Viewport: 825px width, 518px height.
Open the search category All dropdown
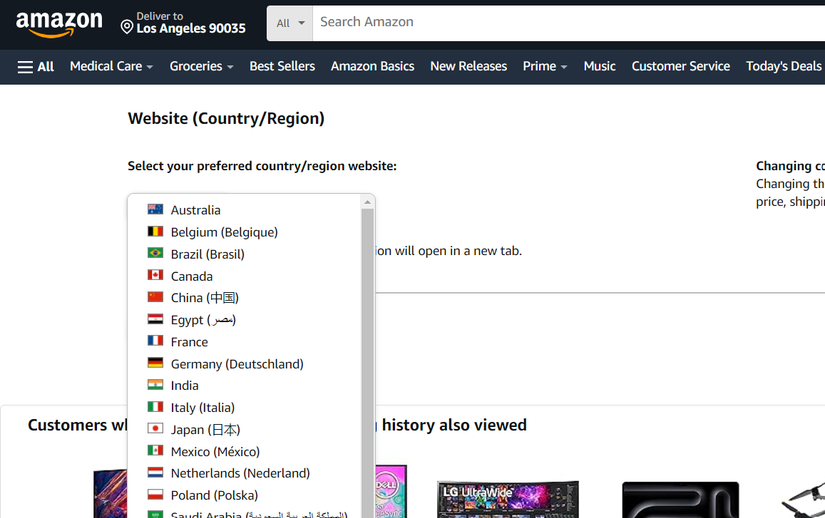tap(290, 23)
